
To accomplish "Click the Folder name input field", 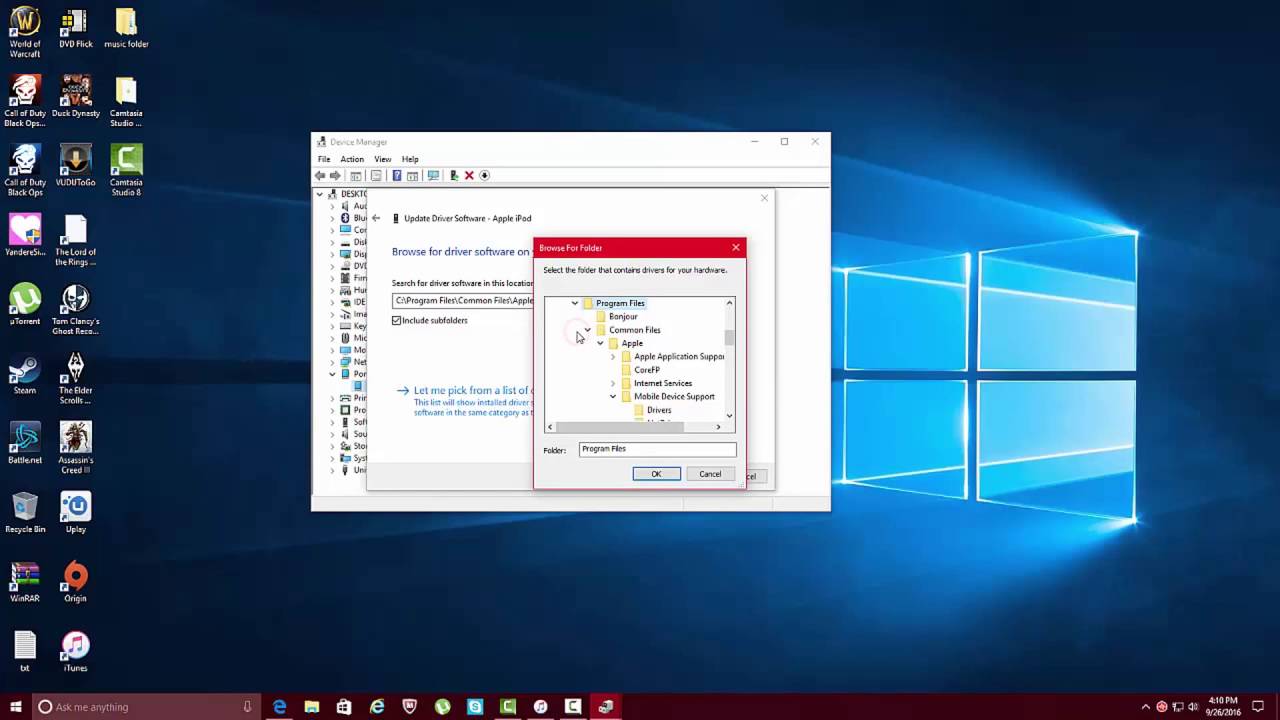I will (x=657, y=449).
